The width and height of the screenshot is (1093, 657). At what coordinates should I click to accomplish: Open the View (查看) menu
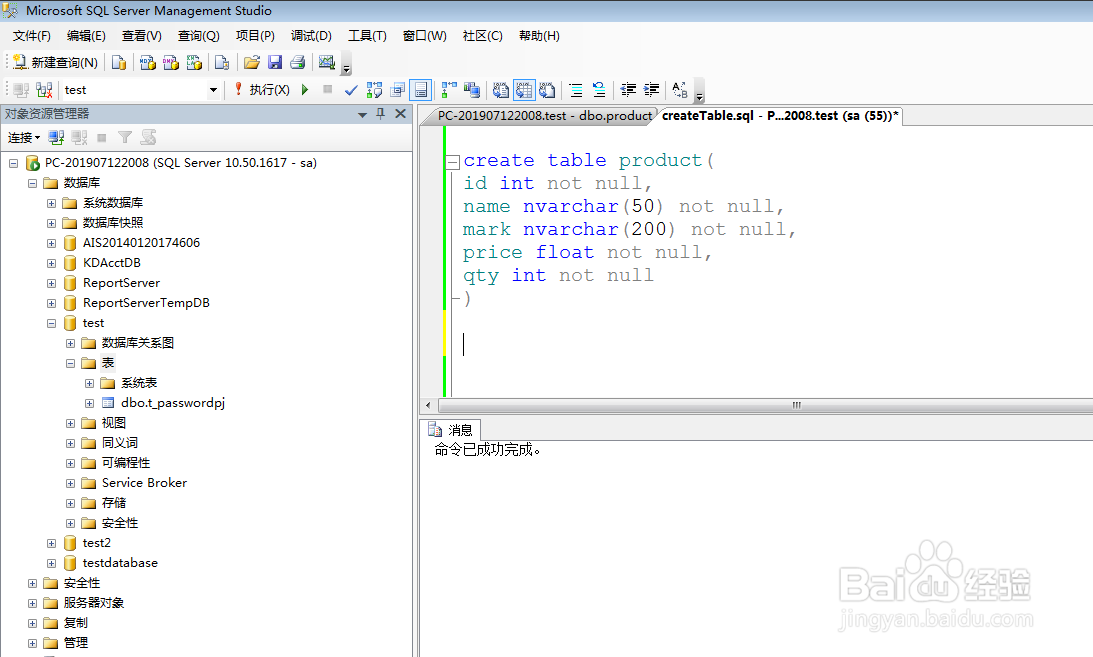pos(142,36)
